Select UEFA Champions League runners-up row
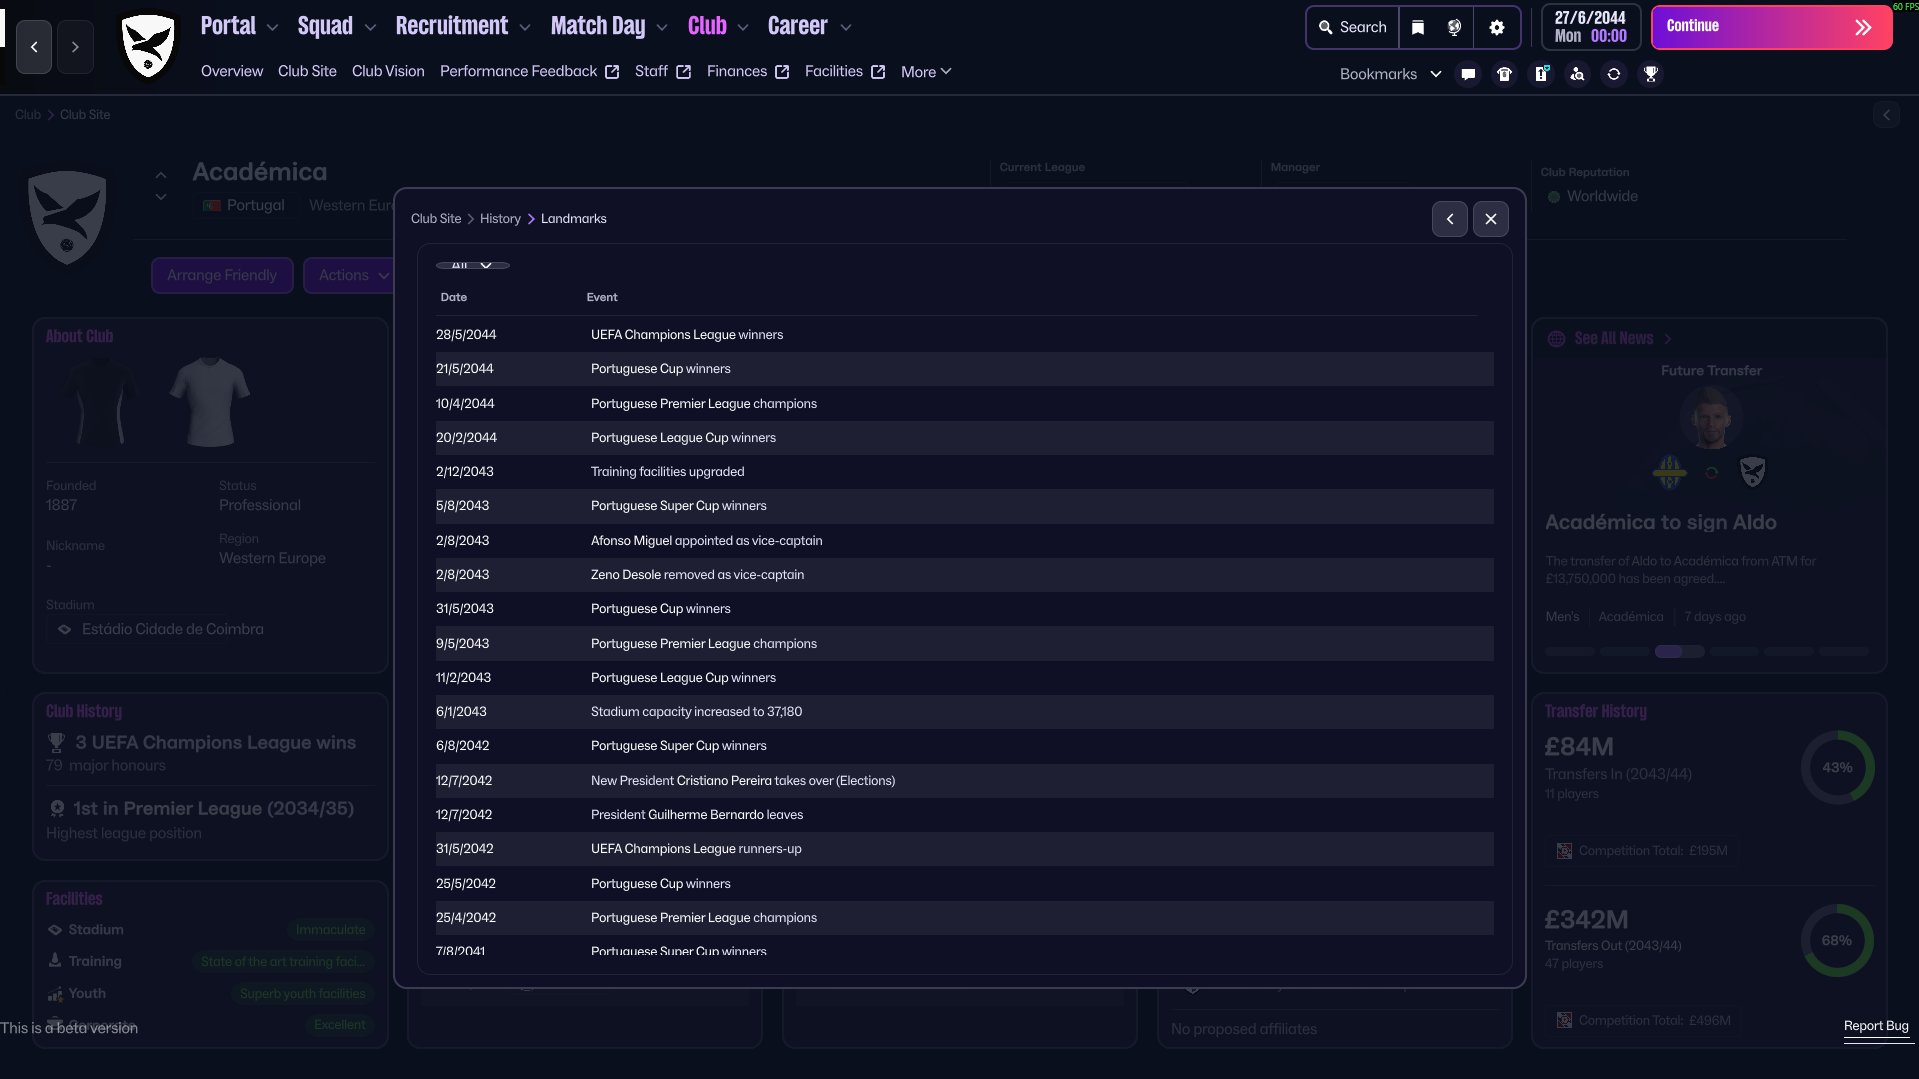This screenshot has height=1079, width=1919. coord(964,849)
